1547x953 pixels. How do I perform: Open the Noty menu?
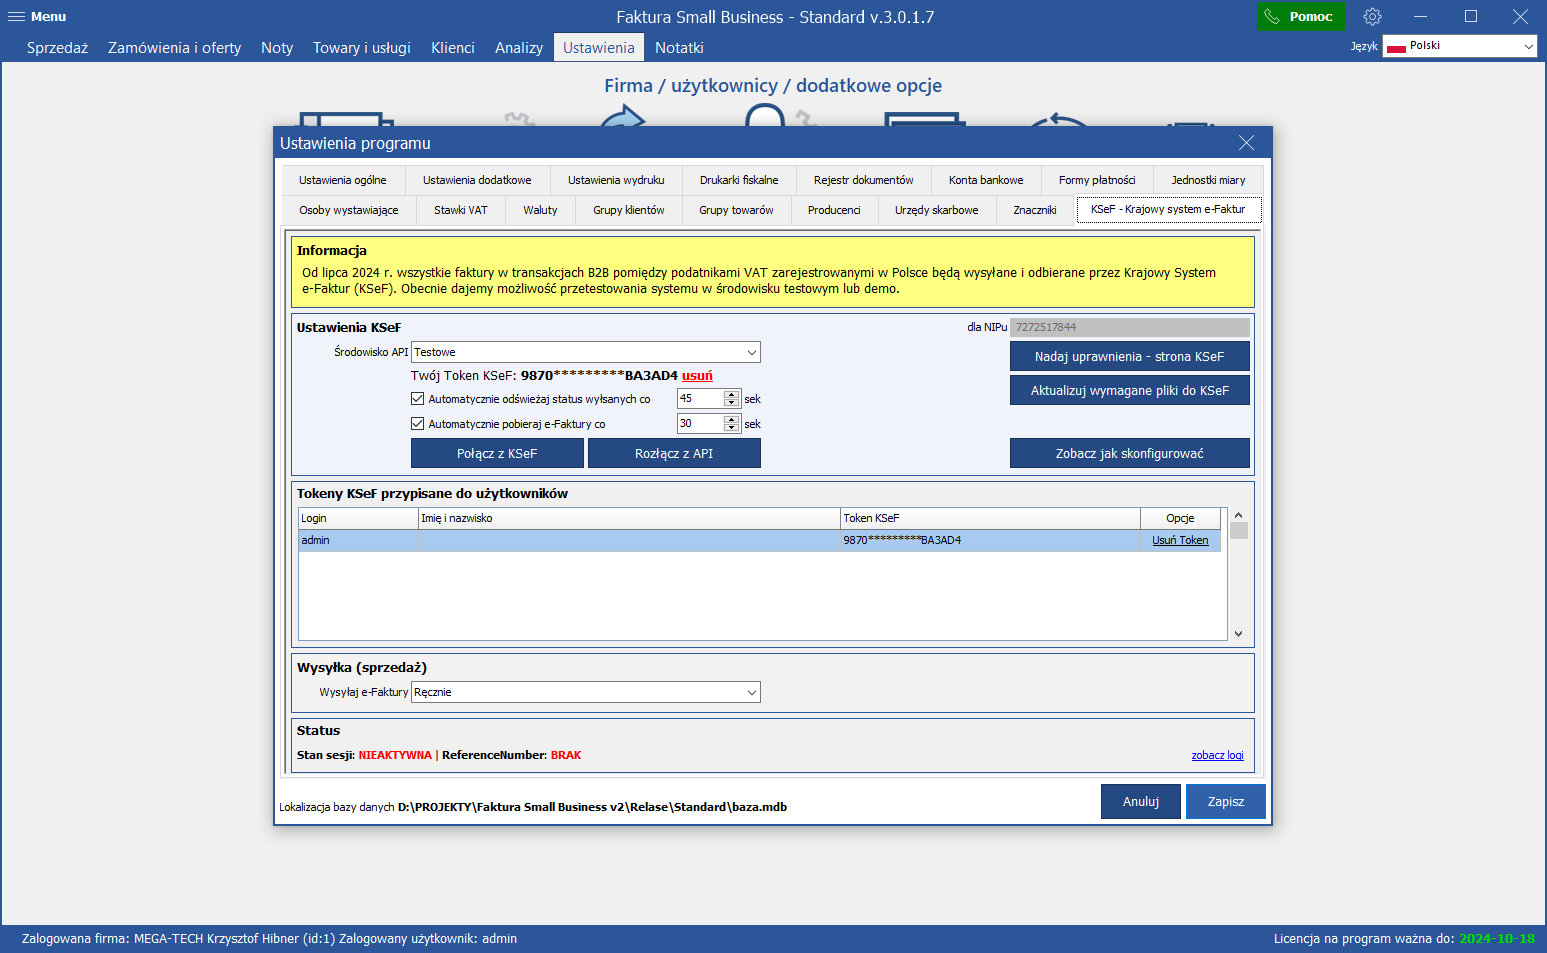277,48
